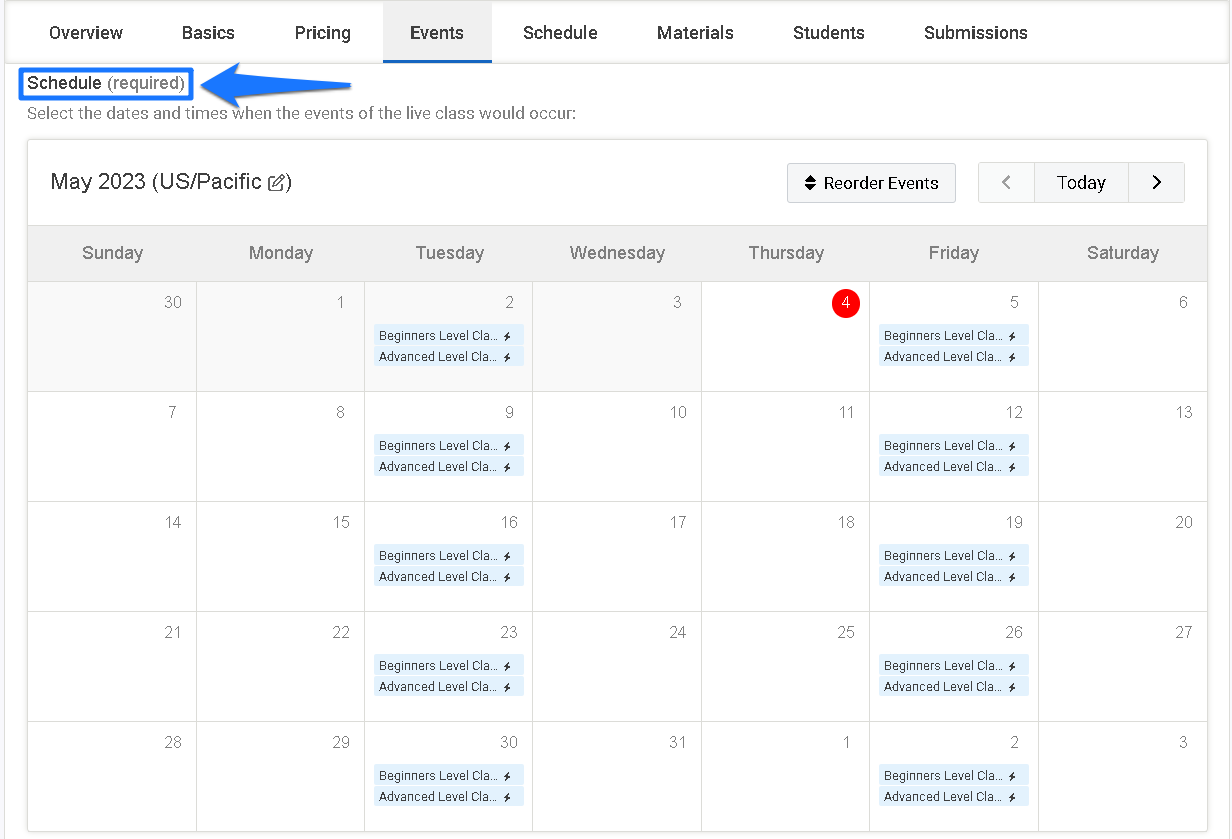
Task: Select Thursday May 18 cell
Action: pyautogui.click(x=786, y=556)
